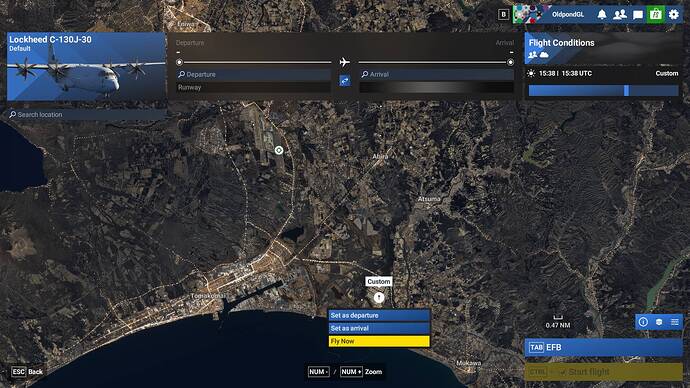Open the green Marketplace bag icon
Viewport: 690px width, 388px height.
(x=656, y=15)
